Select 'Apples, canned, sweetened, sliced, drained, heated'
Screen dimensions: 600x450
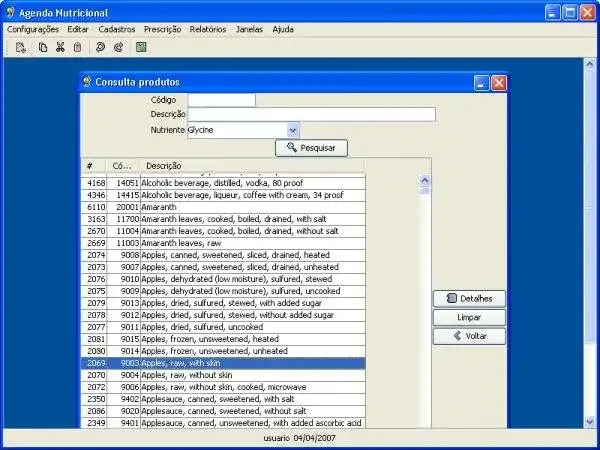point(223,255)
